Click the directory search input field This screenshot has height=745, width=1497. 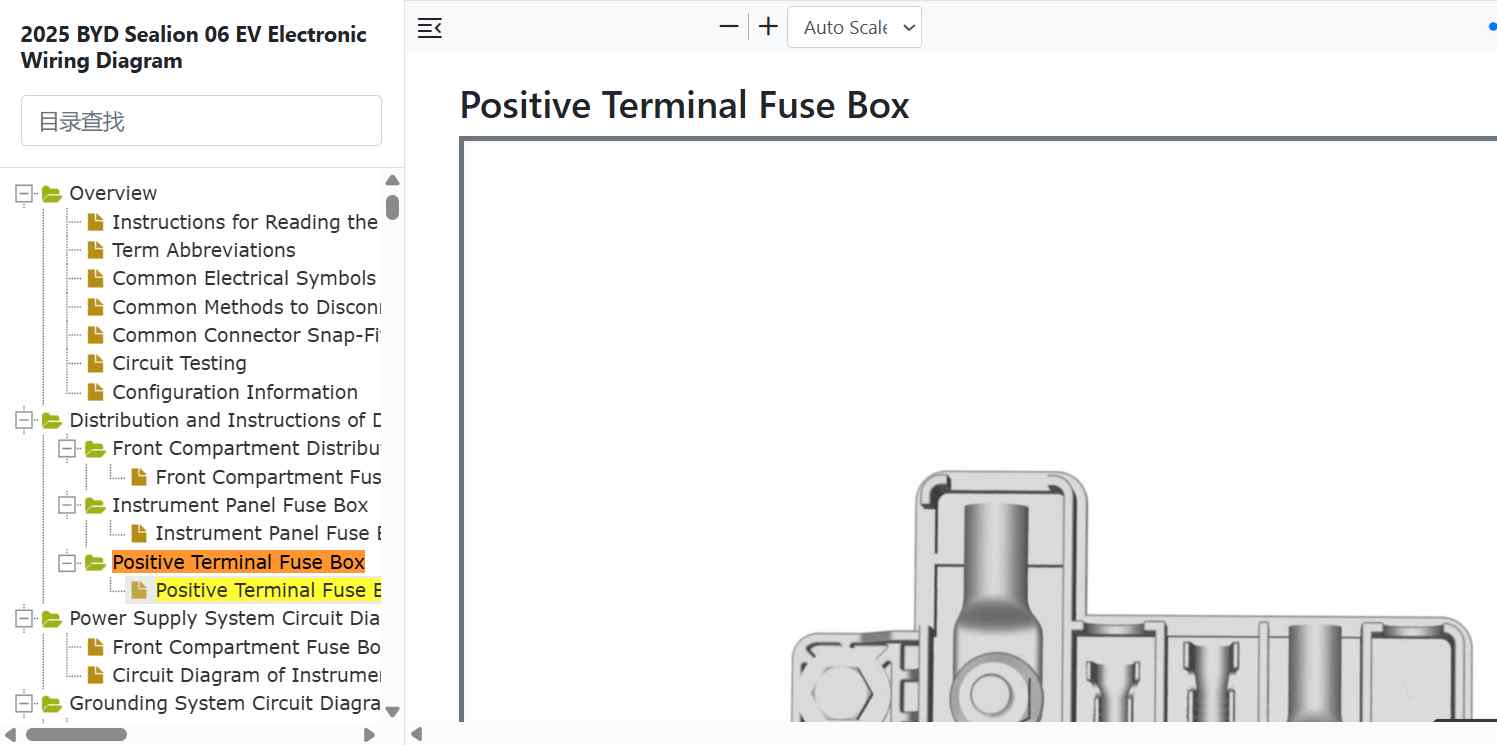pos(201,121)
